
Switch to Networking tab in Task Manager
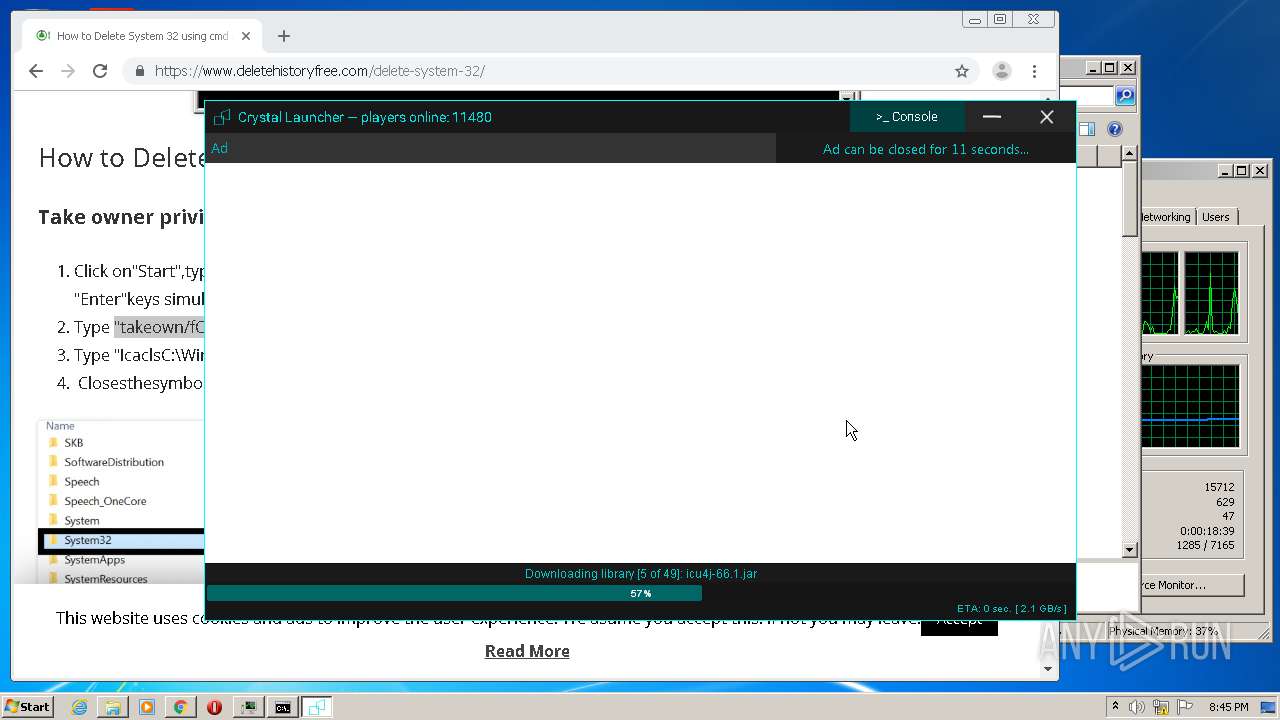(1165, 217)
